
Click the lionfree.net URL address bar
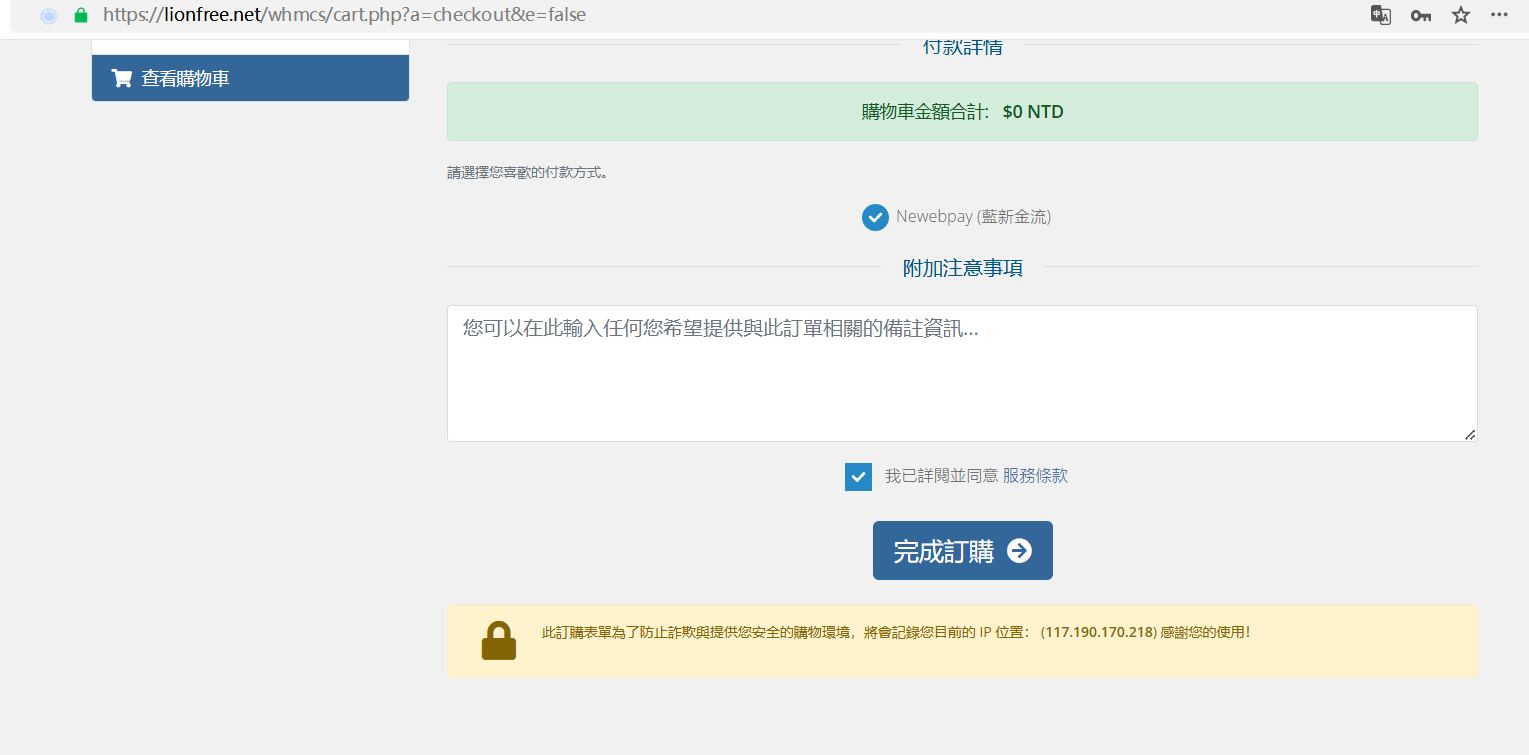344,15
